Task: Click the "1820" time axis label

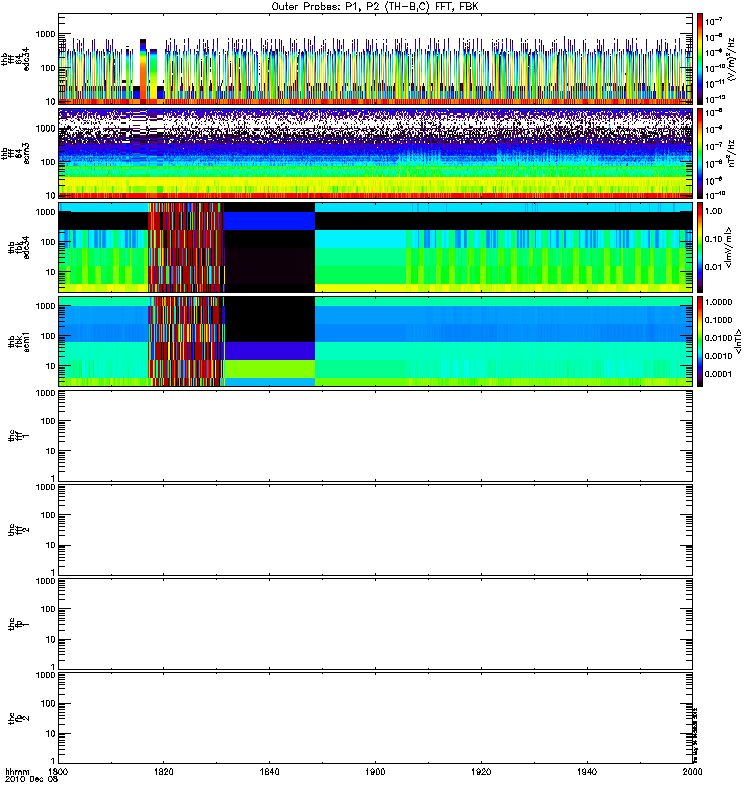Action: 164,771
